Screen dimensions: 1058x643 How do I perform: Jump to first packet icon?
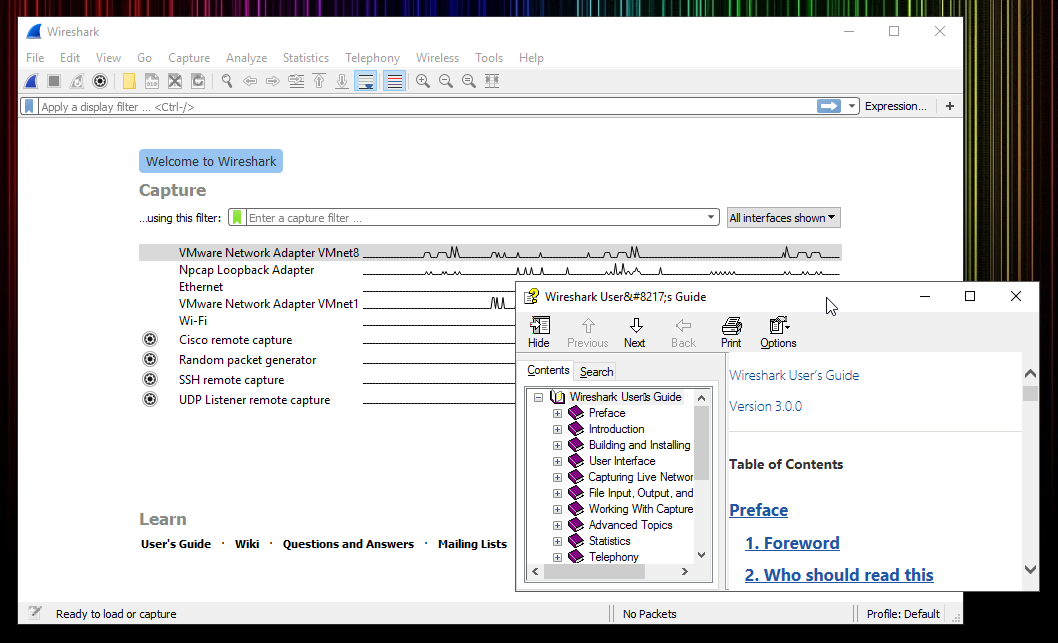319,81
